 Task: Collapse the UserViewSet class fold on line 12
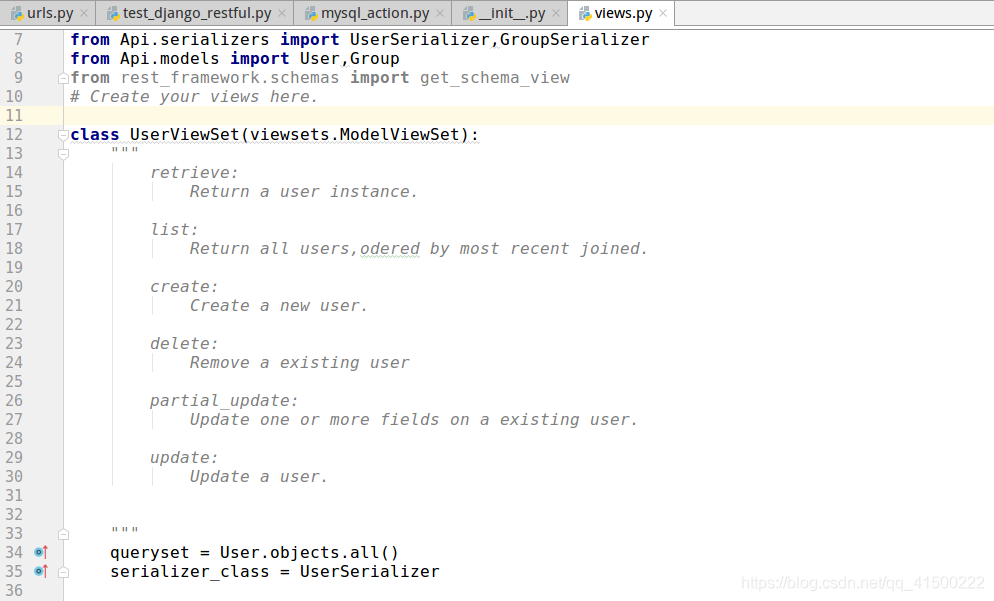(x=63, y=135)
